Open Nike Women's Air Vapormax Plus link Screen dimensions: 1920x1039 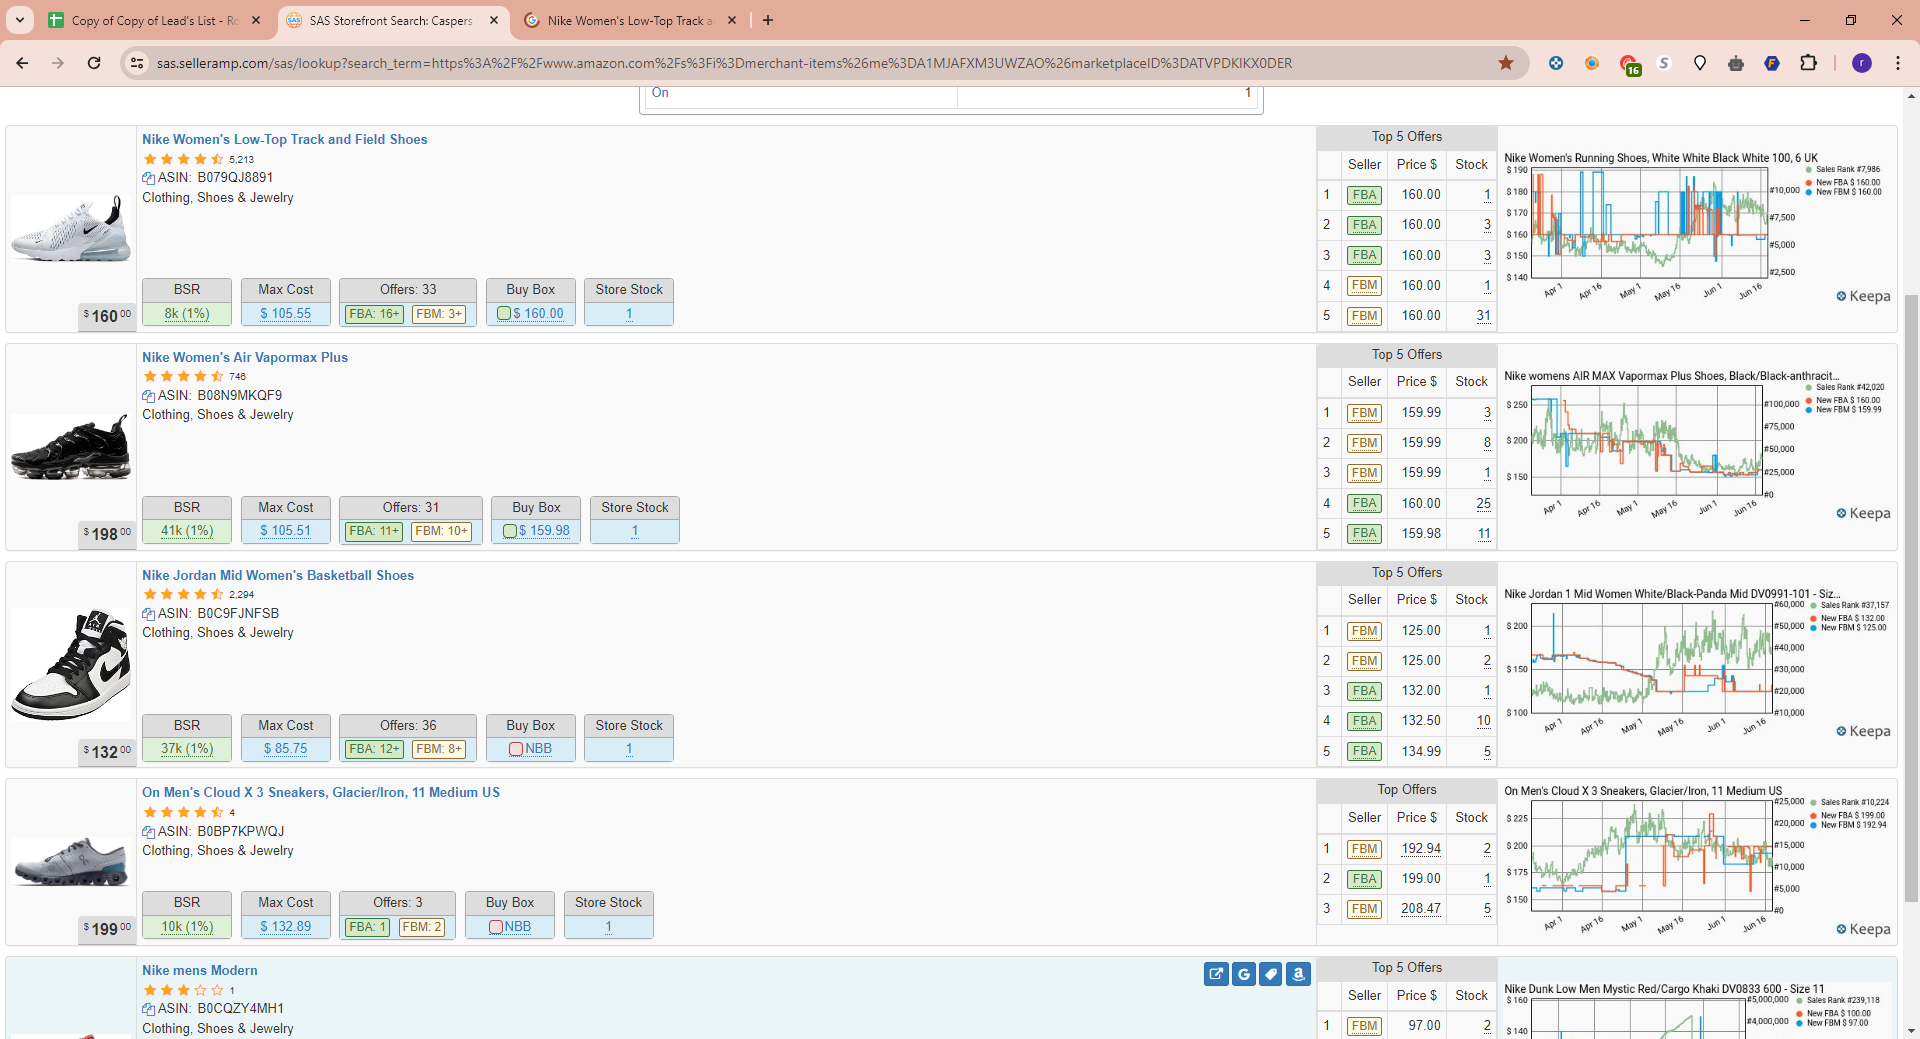(245, 358)
